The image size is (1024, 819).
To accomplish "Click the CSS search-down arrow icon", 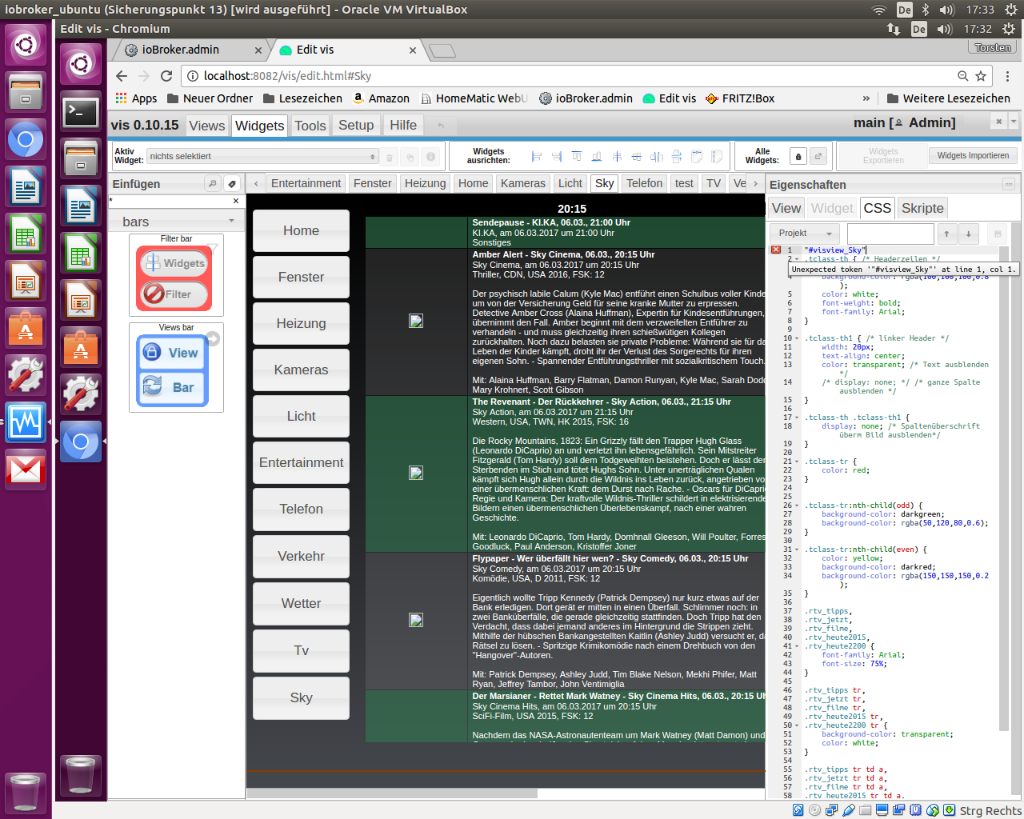I will pyautogui.click(x=968, y=233).
